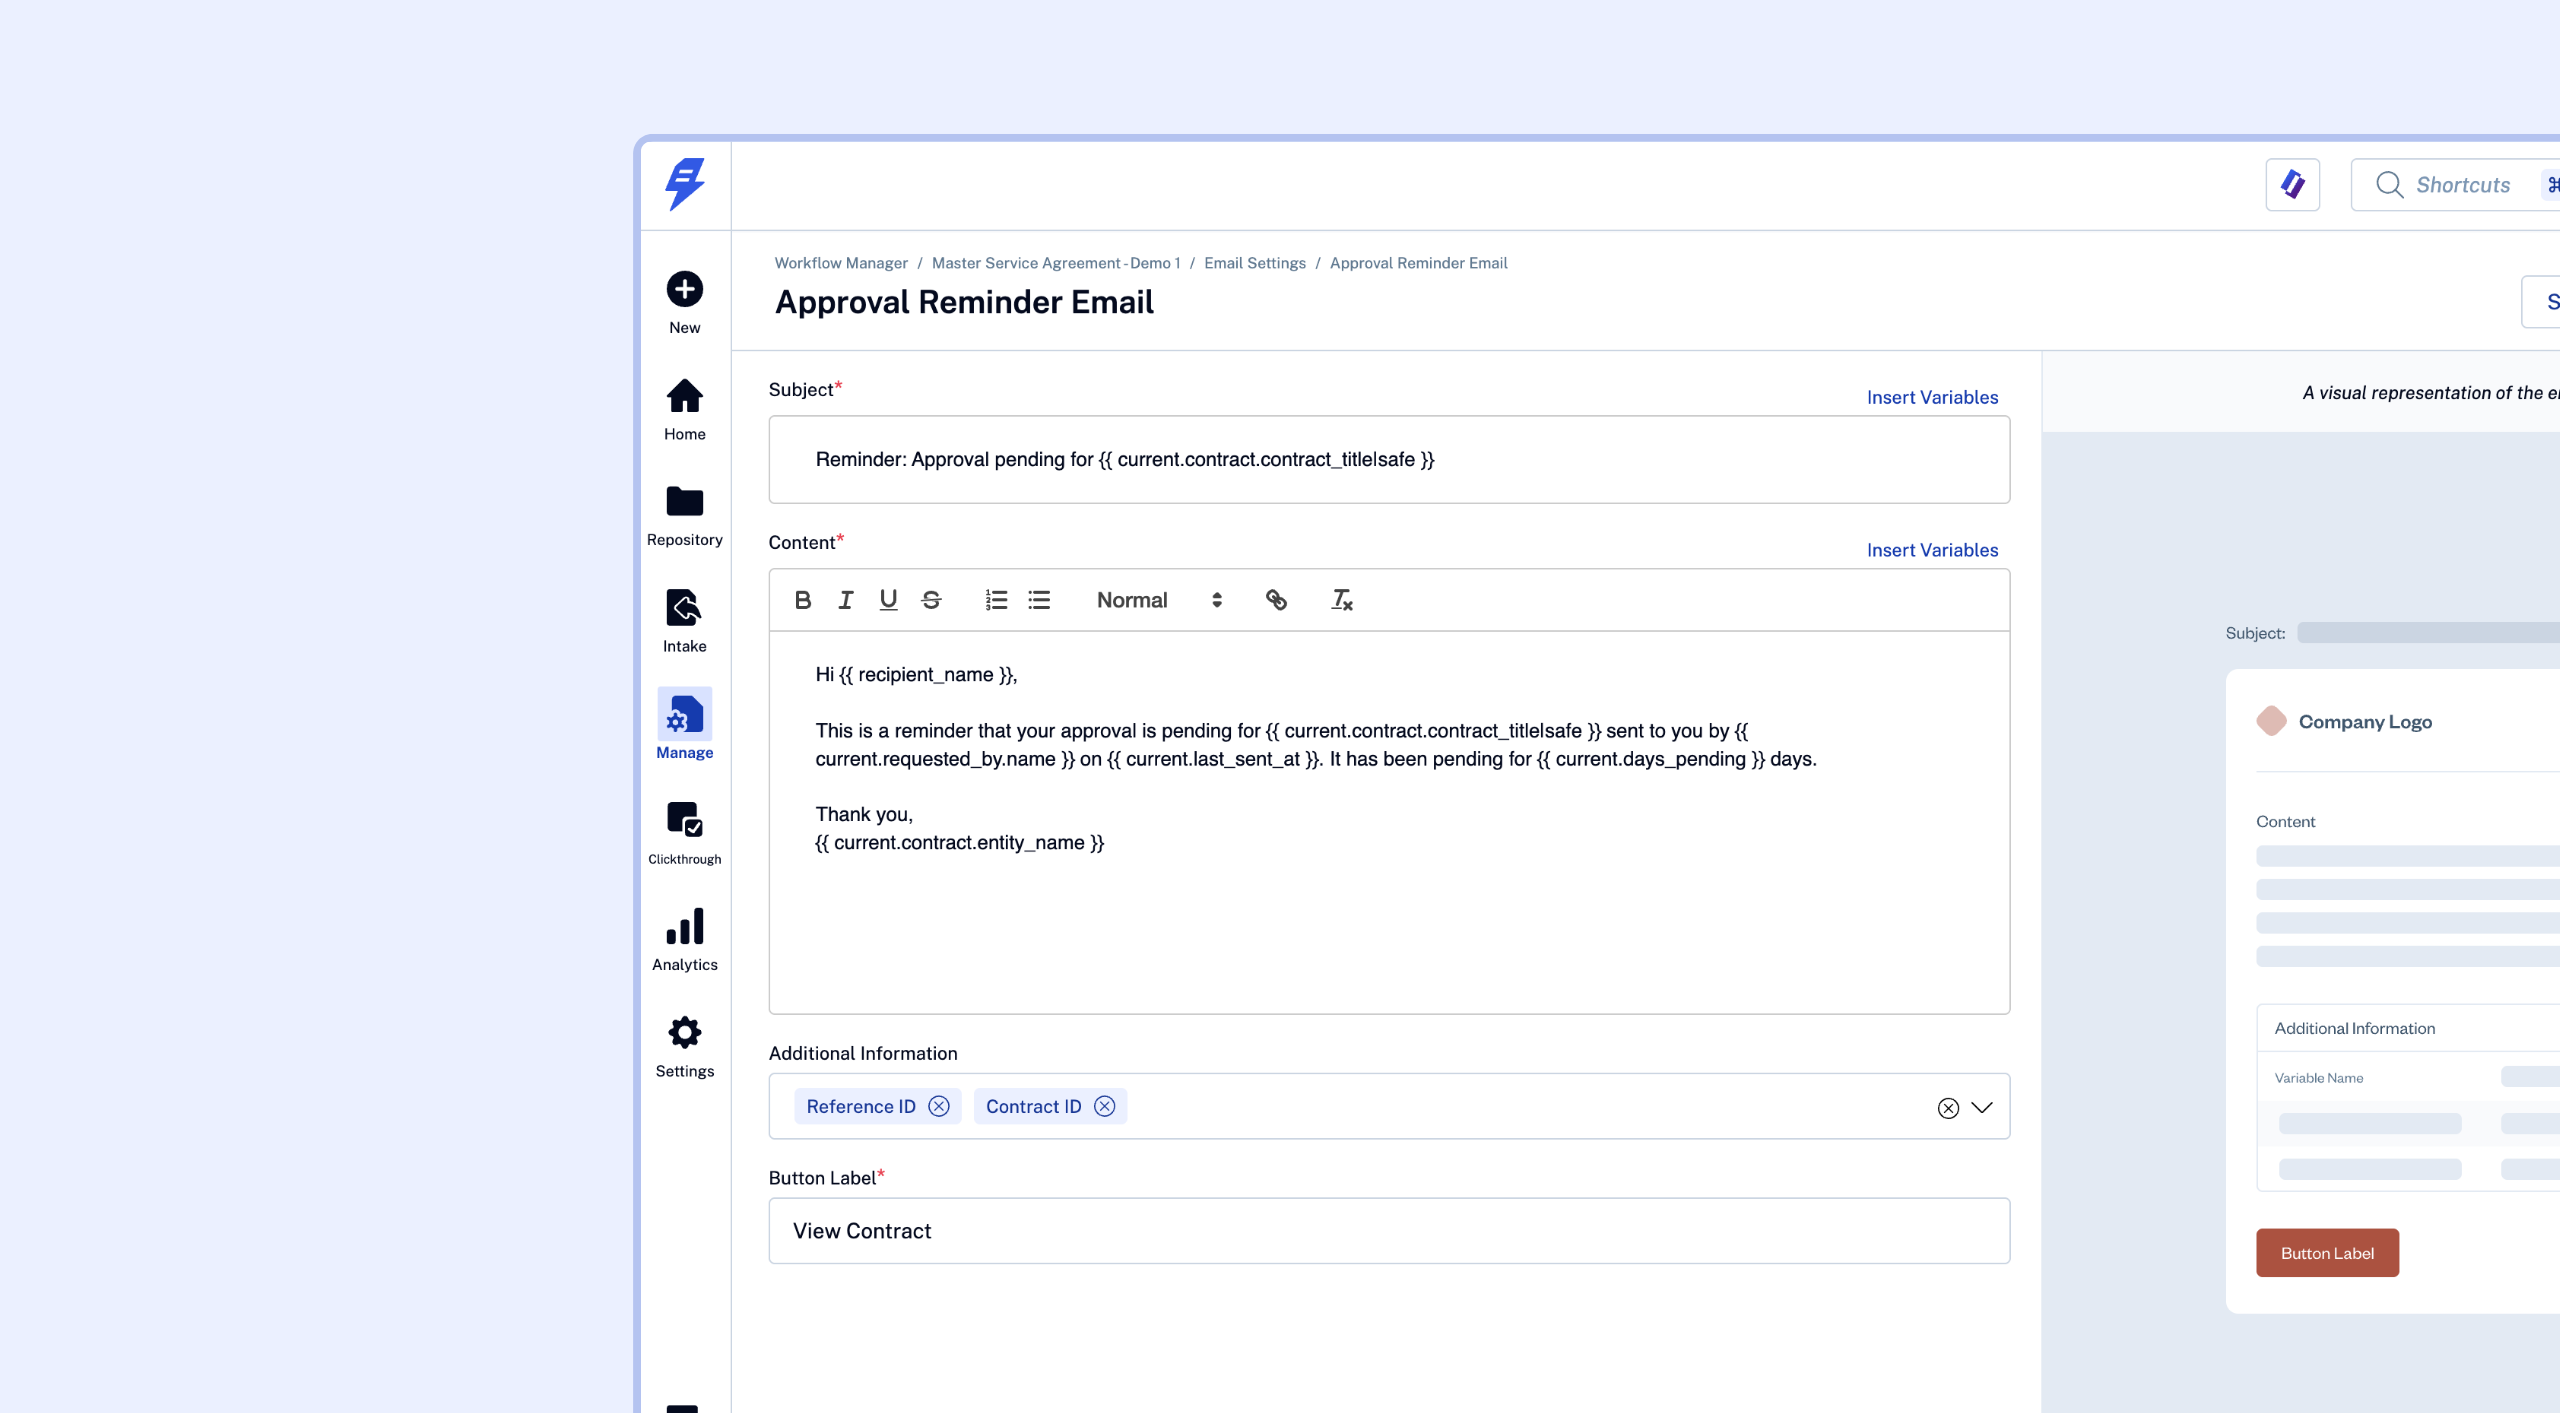Image resolution: width=2560 pixels, height=1413 pixels.
Task: Click Insert Variables for Content
Action: coord(1932,550)
